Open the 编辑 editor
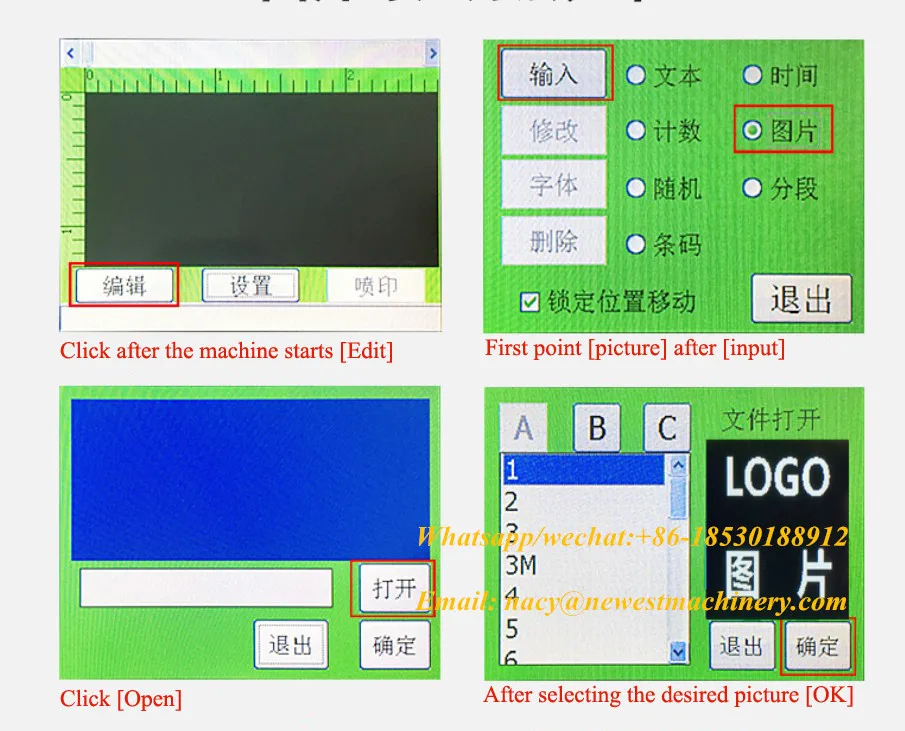The width and height of the screenshot is (905, 731). pyautogui.click(x=124, y=285)
